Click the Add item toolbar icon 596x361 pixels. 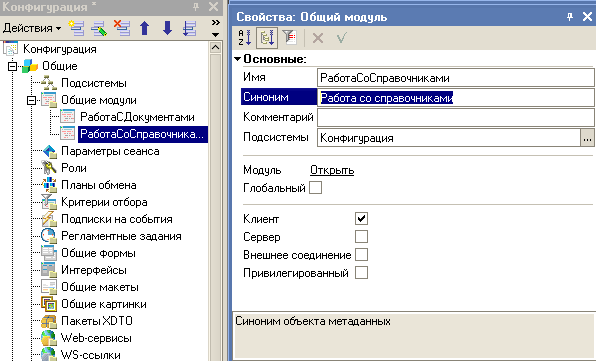tap(76, 28)
